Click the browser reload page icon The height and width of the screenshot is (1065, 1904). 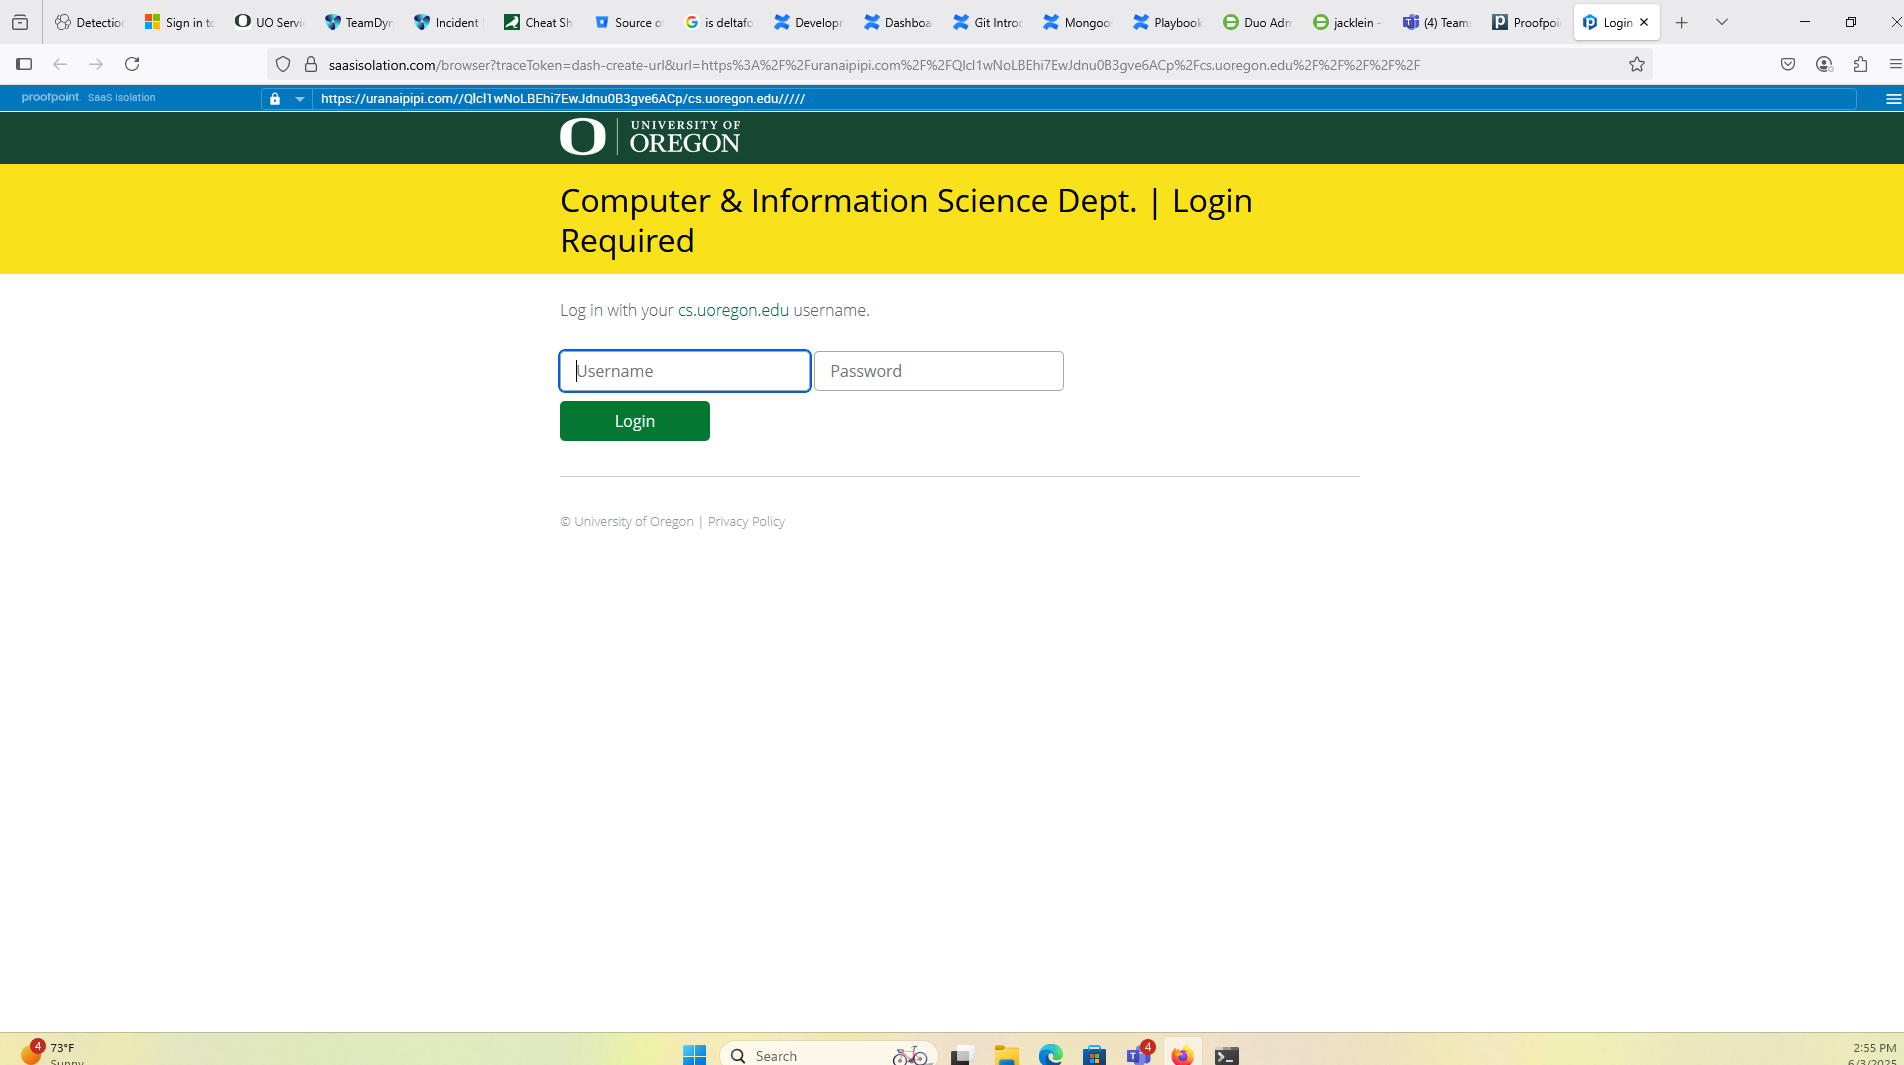point(132,64)
